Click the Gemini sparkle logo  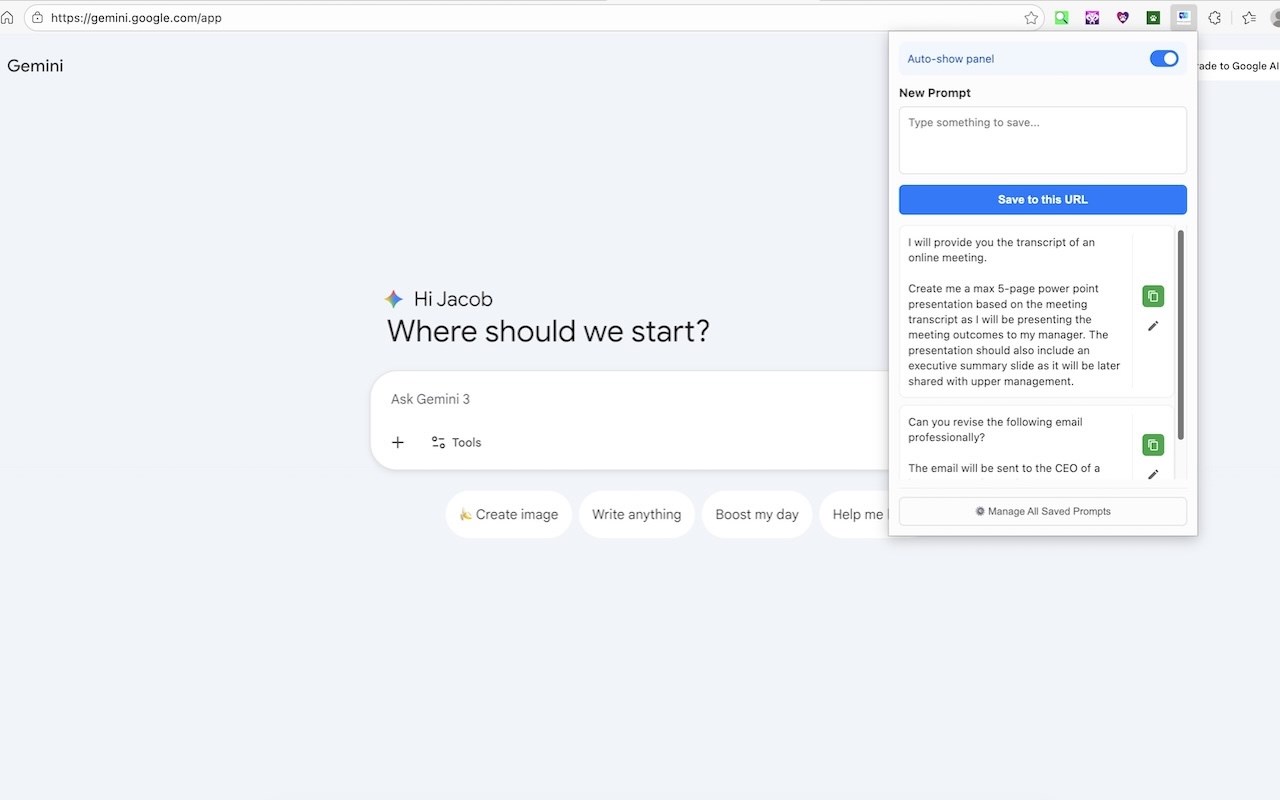click(394, 299)
